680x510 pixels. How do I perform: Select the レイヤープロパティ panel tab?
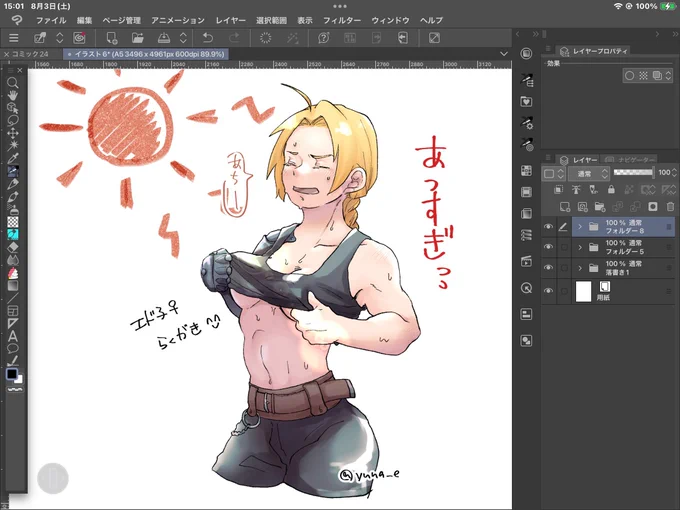(x=594, y=51)
